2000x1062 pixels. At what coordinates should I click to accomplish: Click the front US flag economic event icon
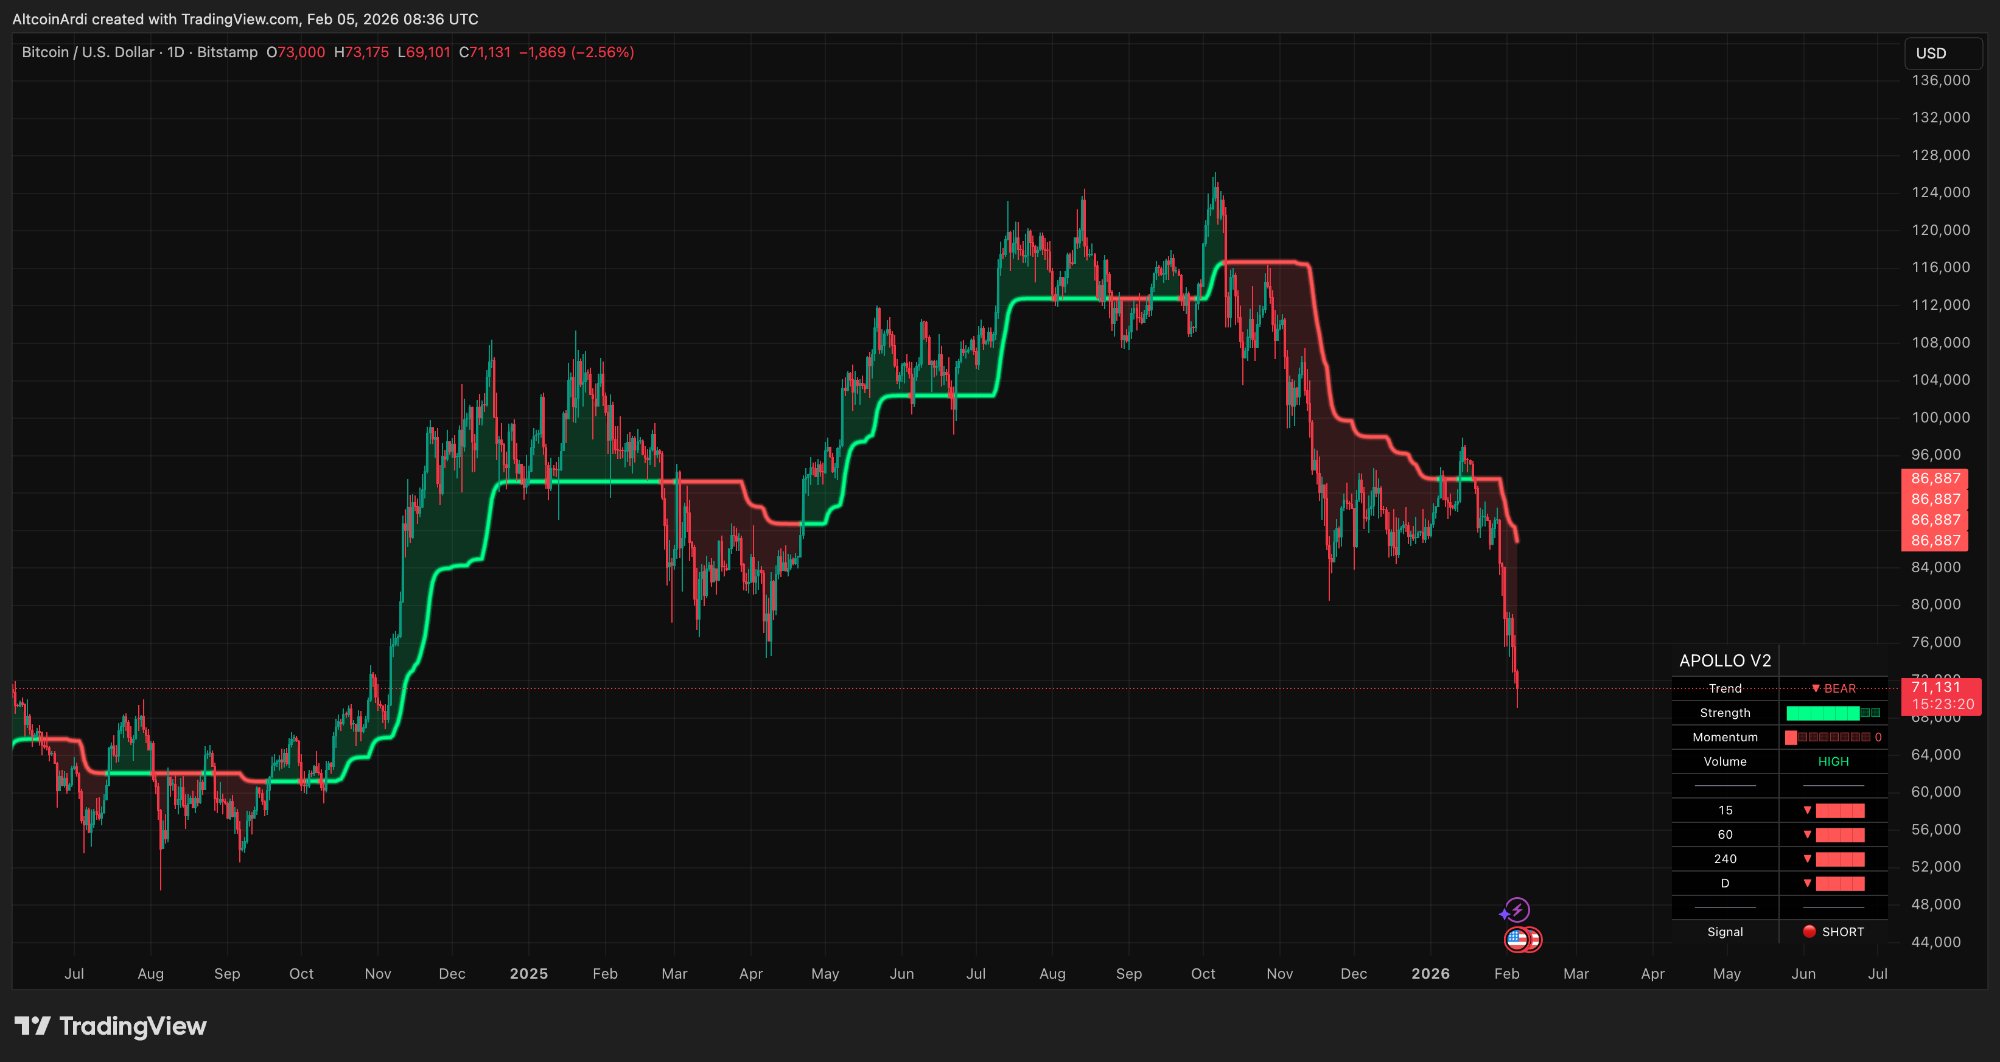click(x=1517, y=939)
